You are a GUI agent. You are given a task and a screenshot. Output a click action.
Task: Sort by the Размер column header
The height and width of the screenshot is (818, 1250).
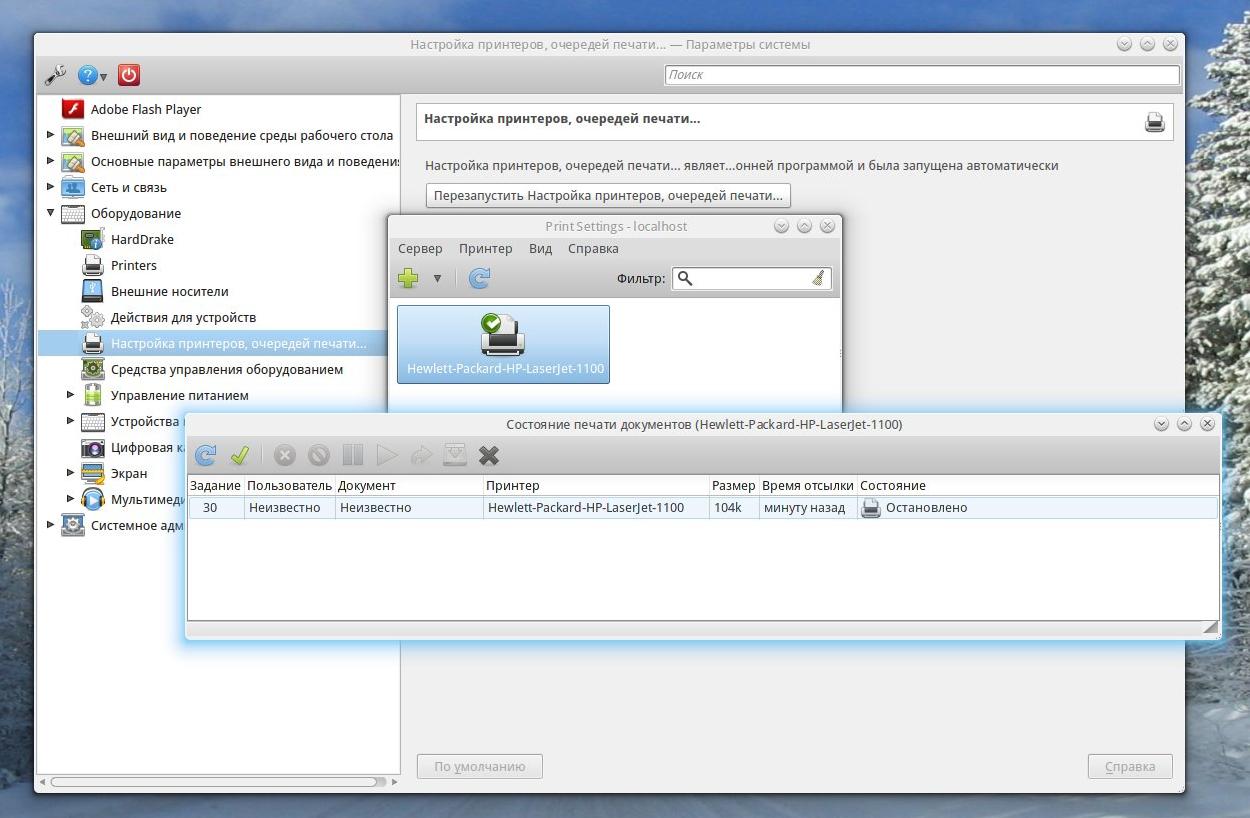(734, 485)
